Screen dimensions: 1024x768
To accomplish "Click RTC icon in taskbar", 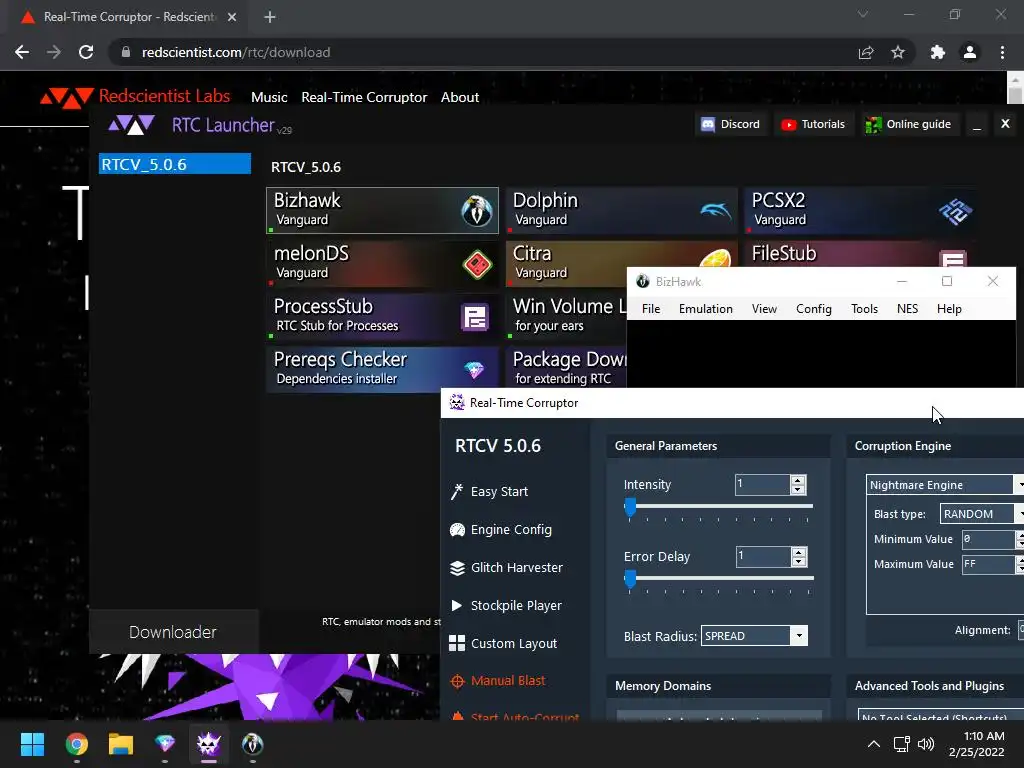I will tap(208, 744).
